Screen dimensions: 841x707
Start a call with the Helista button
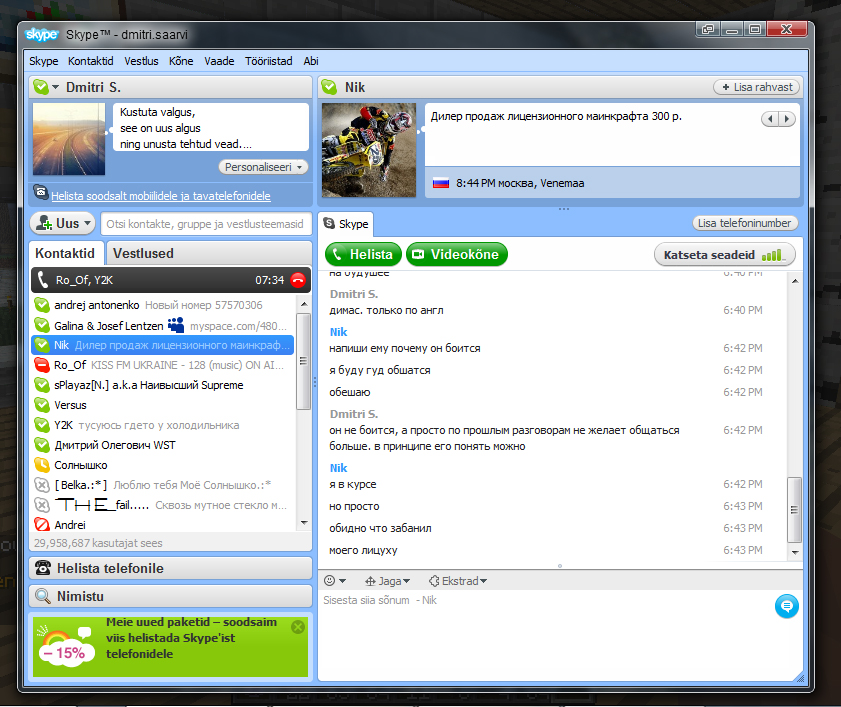363,254
